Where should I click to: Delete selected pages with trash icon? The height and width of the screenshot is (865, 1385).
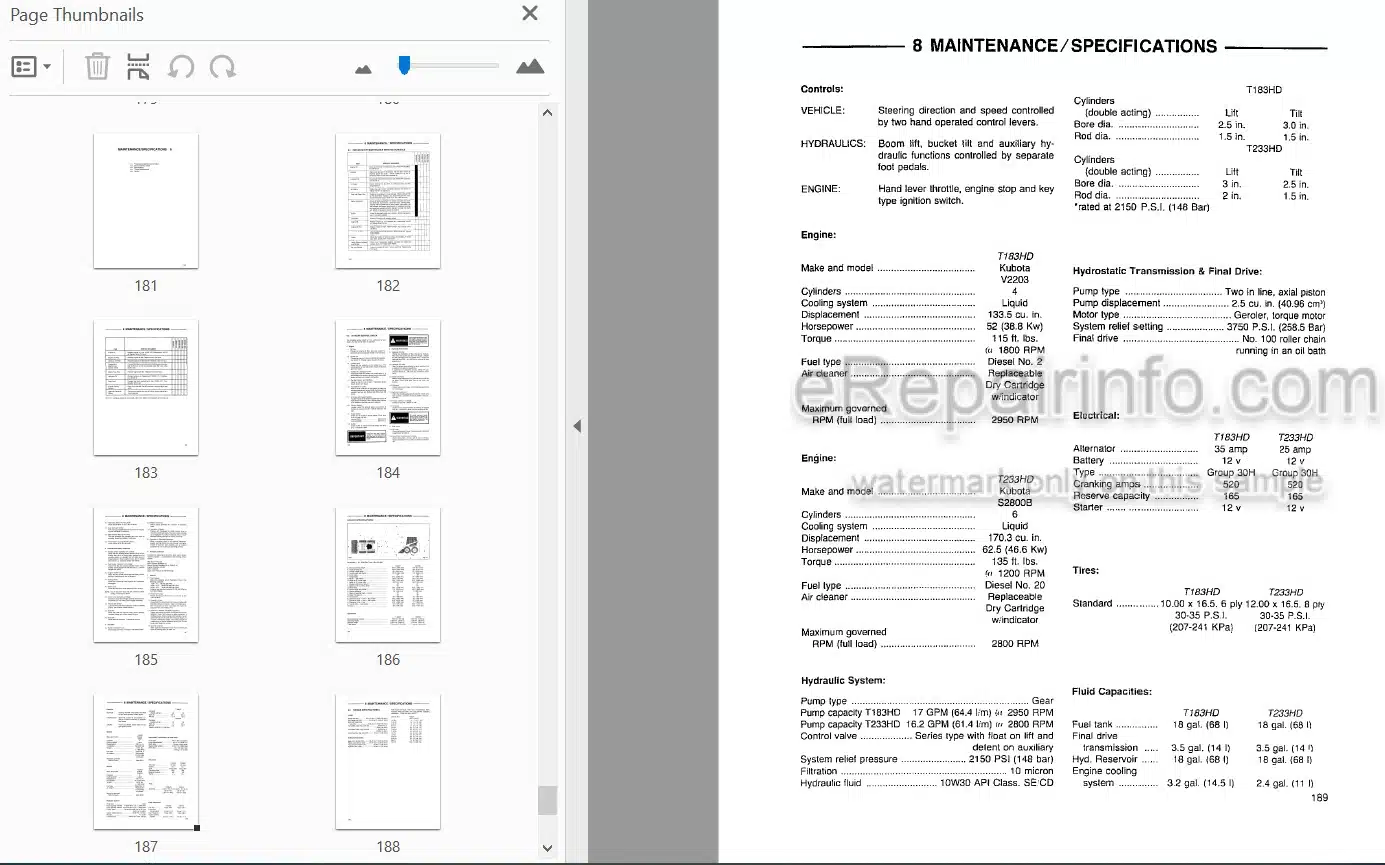[97, 67]
